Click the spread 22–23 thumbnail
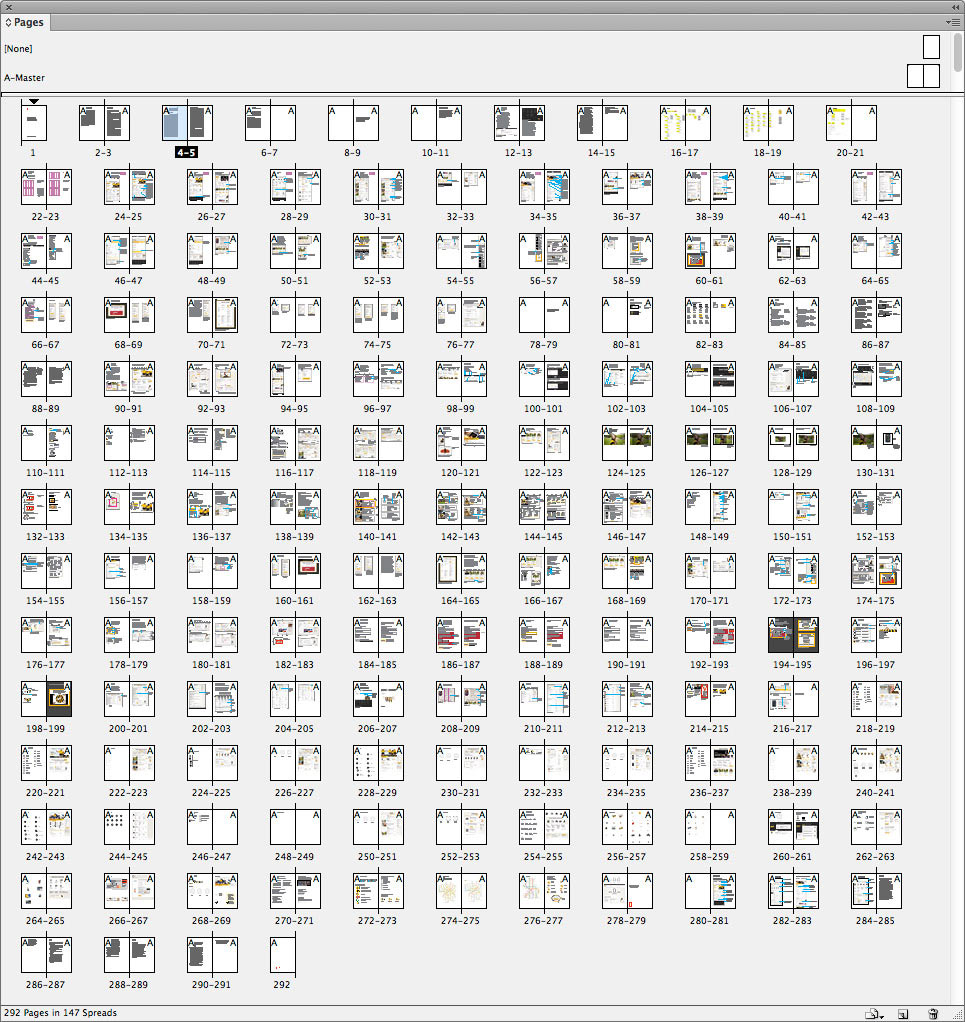965x1022 pixels. click(x=46, y=187)
